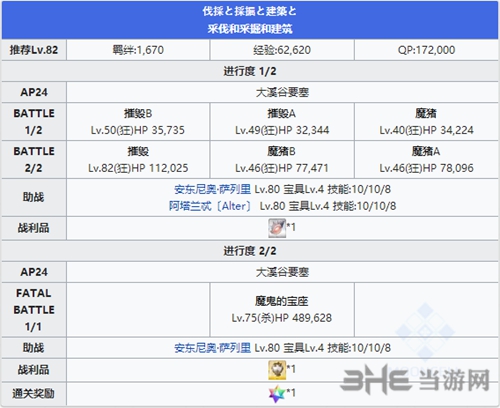The image size is (500, 408).
Task: Click the 战利品 label under 进行度 2/2
Action: pos(34,370)
